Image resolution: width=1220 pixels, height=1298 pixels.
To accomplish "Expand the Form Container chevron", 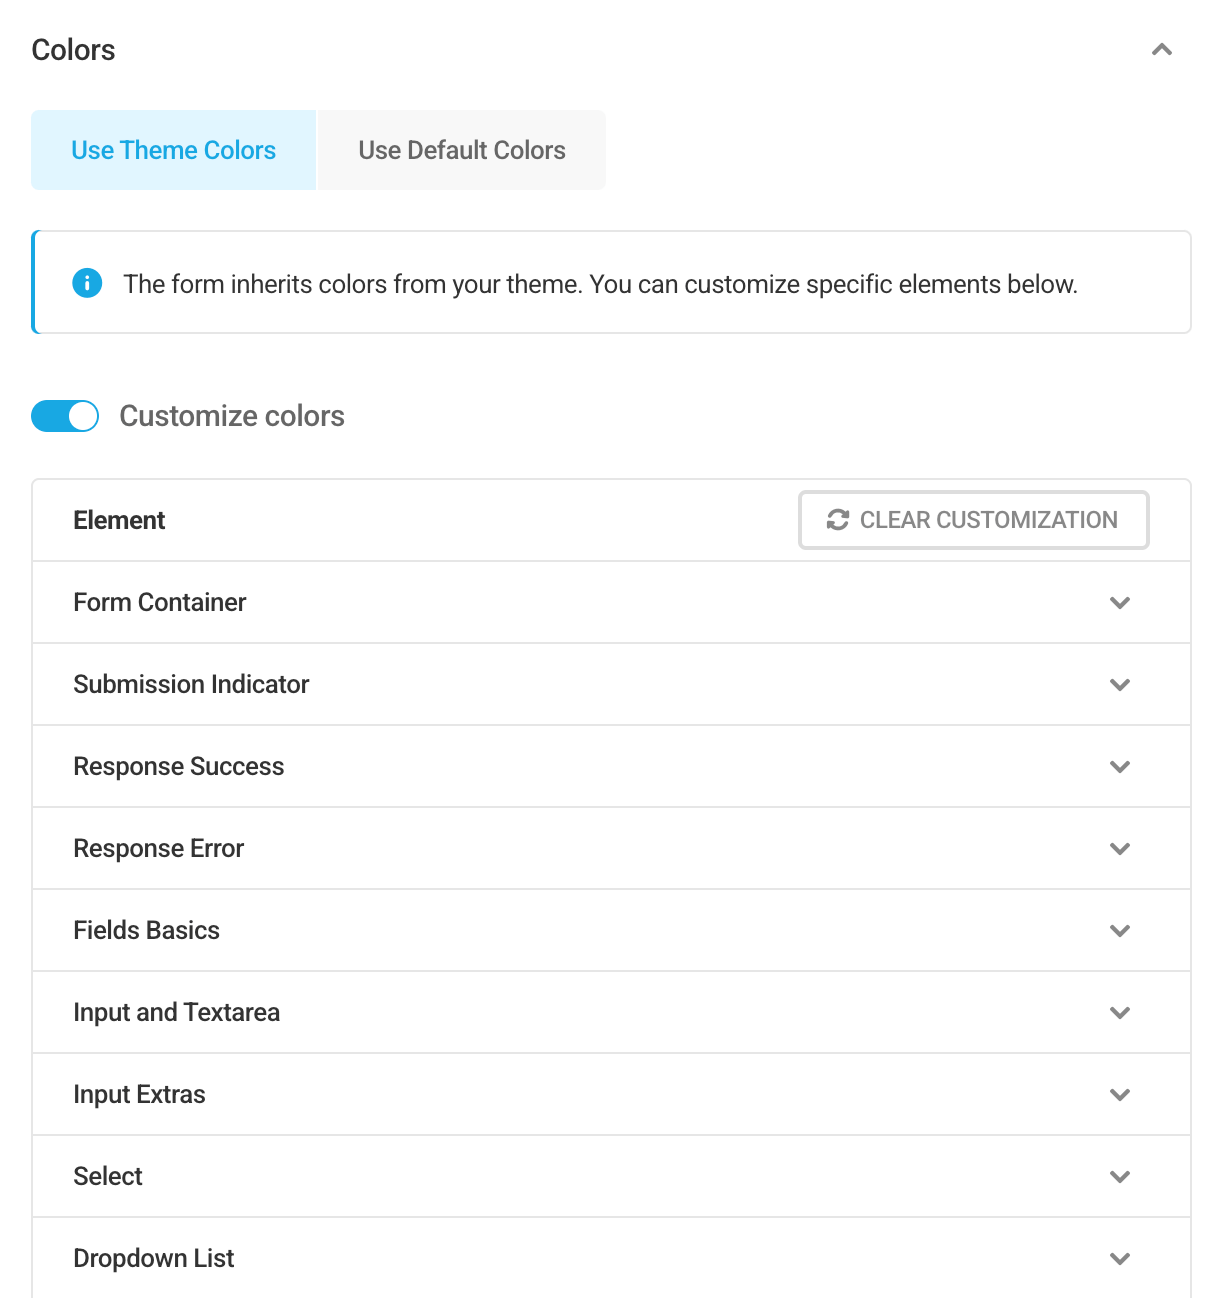I will click(1119, 603).
